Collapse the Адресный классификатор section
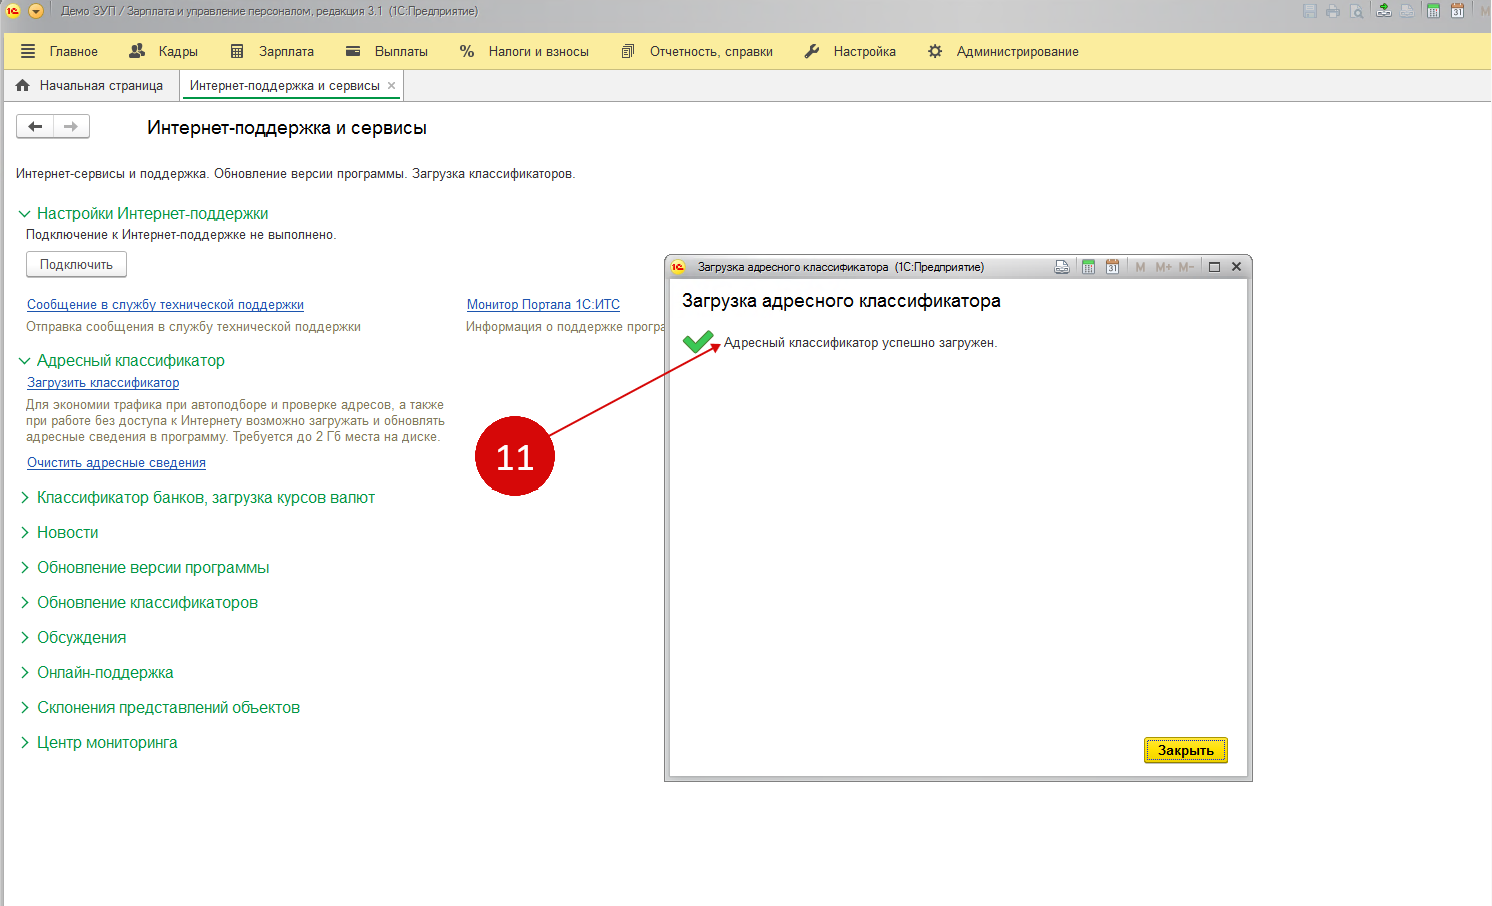The height and width of the screenshot is (906, 1492). [25, 361]
